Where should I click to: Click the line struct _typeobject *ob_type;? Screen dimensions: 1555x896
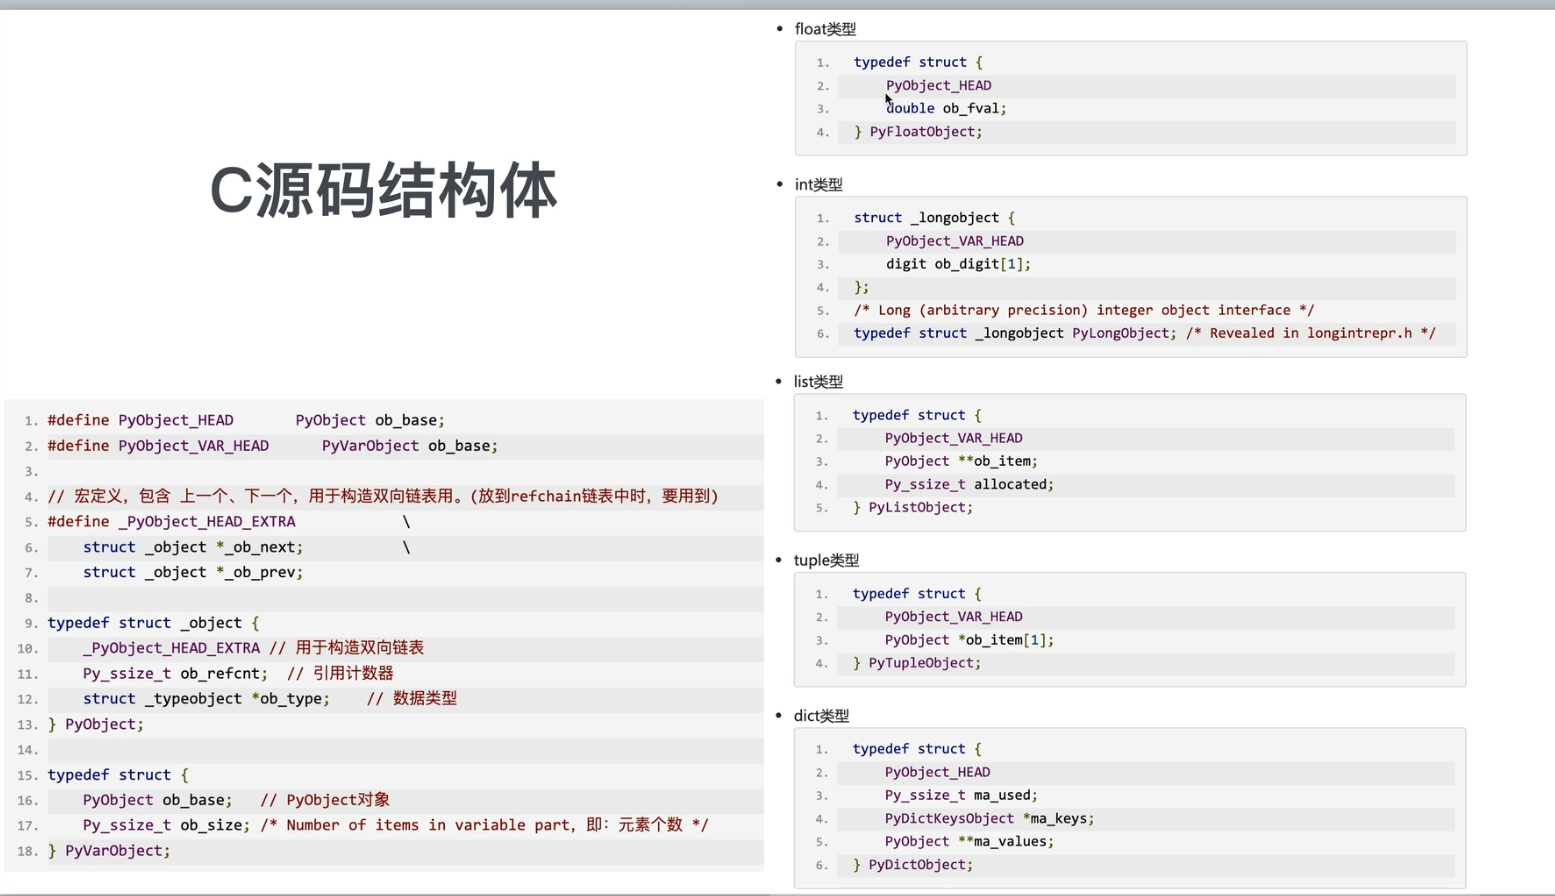[206, 698]
